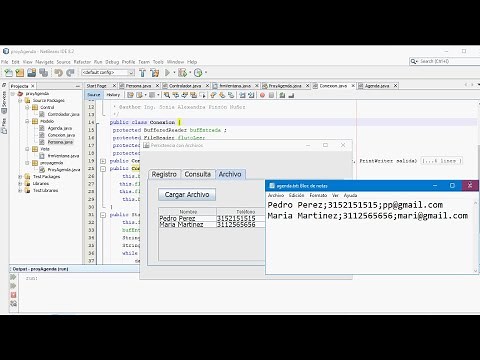480x360 pixels.
Task: Switch to the Source editor view
Action: click(94, 95)
